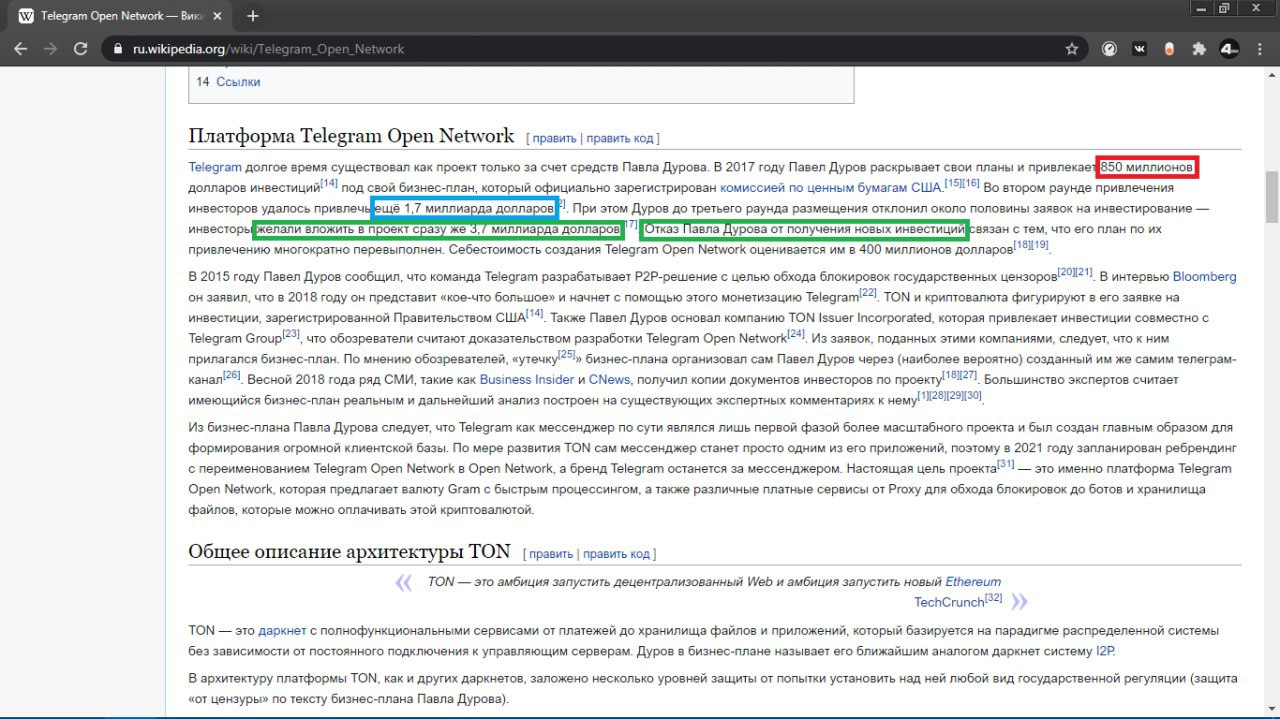1280x719 pixels.
Task: Open citation [14] after 'долларов инвестиций'
Action: pos(329,183)
